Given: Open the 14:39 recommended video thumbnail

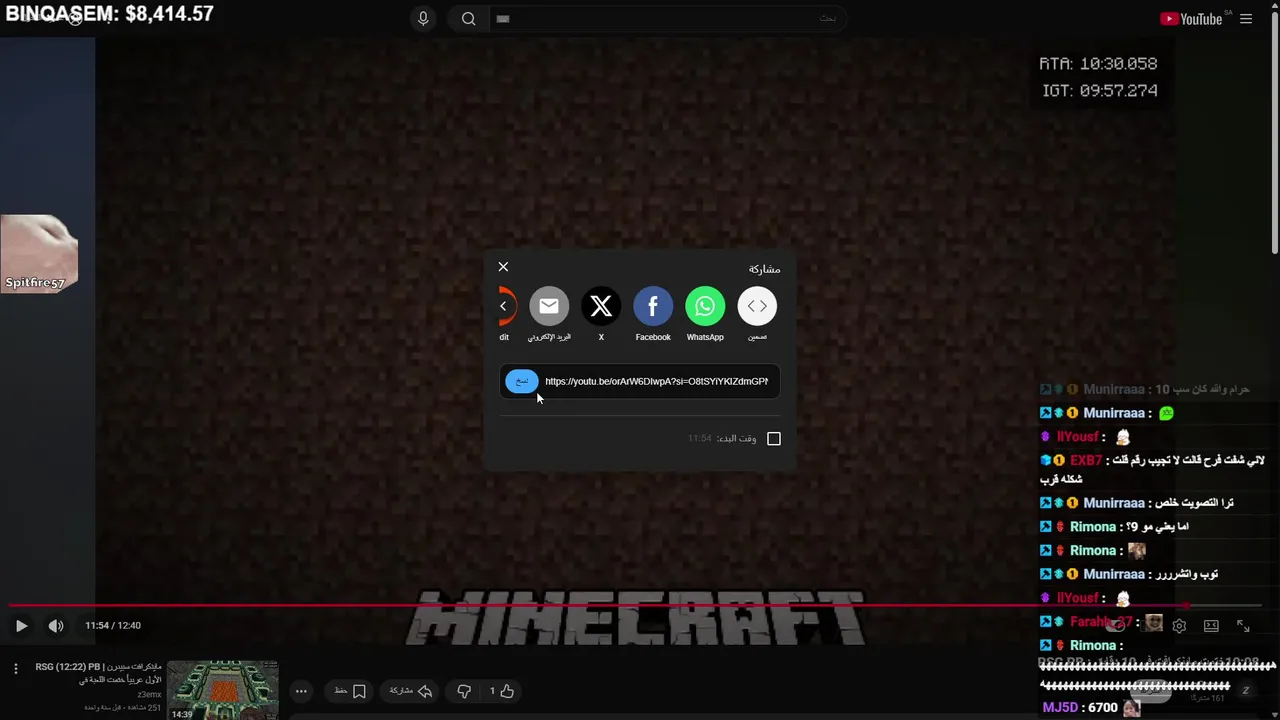Looking at the screenshot, I should [x=223, y=690].
